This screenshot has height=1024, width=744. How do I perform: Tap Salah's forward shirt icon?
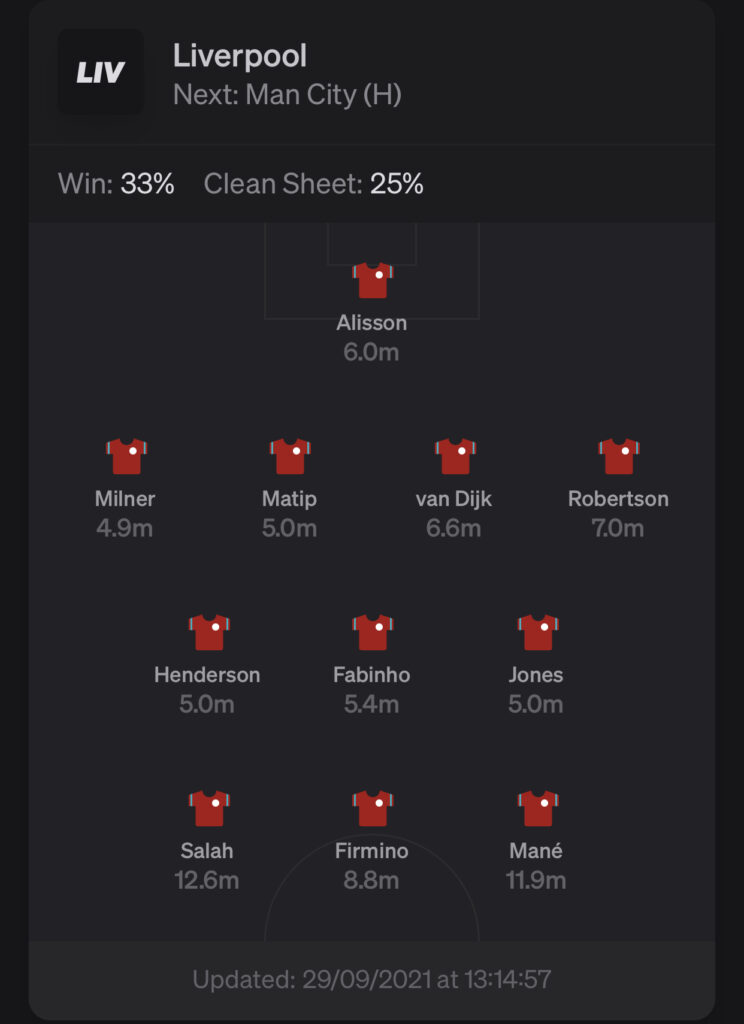(209, 809)
